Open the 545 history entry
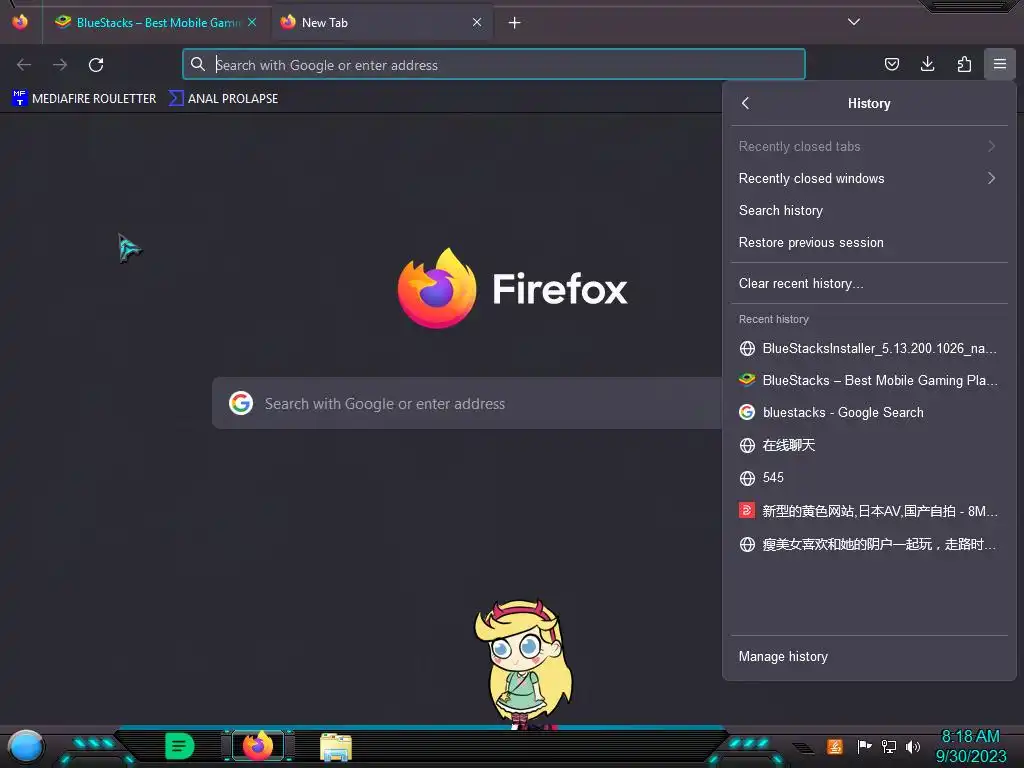This screenshot has height=768, width=1024. (869, 477)
